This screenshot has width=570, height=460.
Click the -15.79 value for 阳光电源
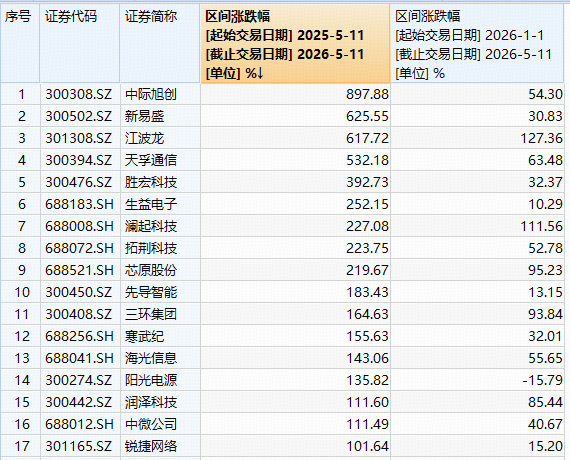[543, 380]
